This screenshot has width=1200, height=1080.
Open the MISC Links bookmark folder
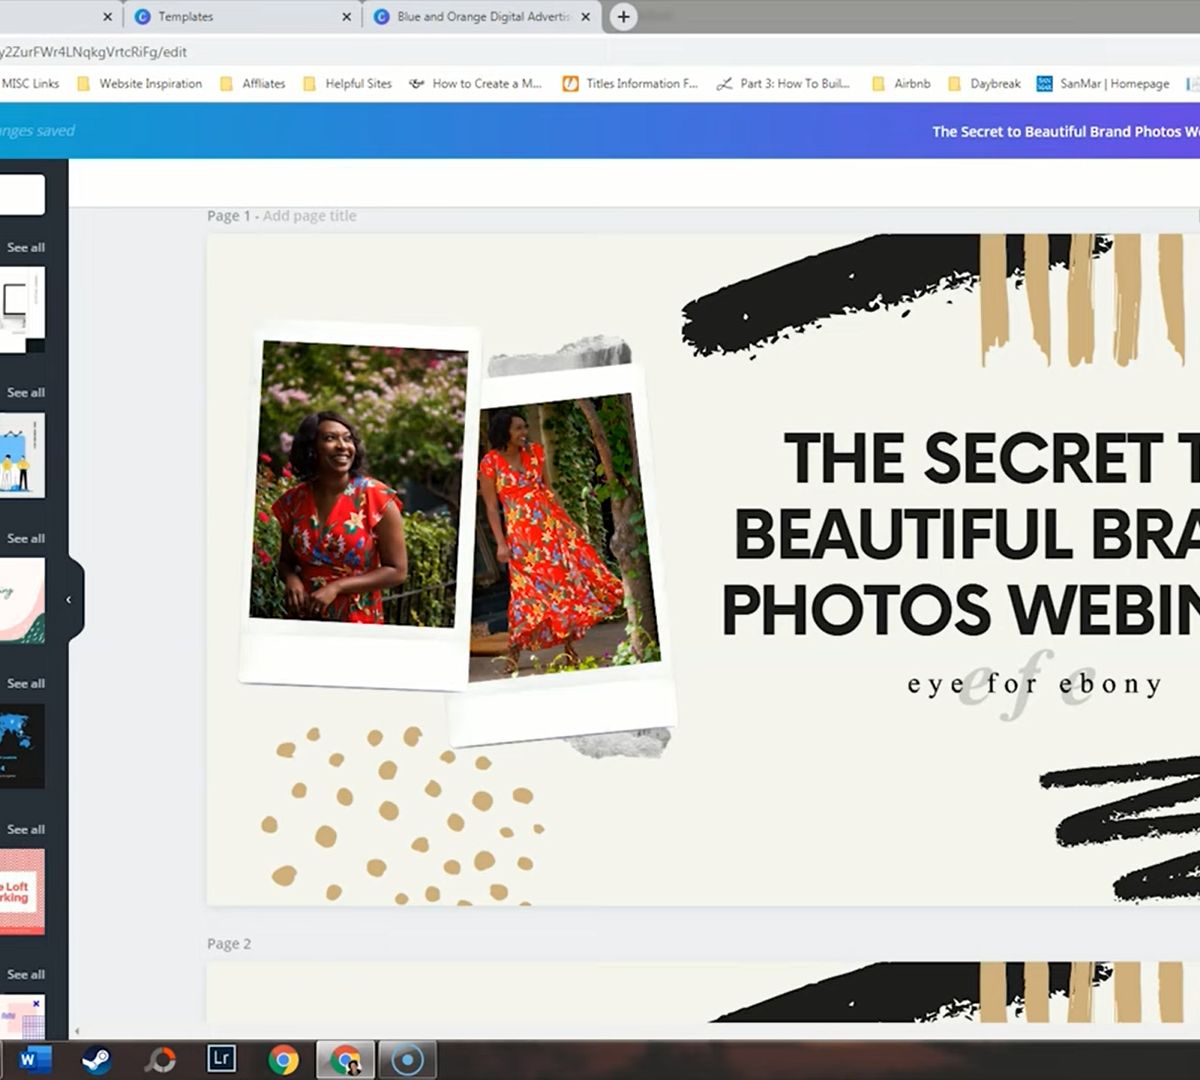pos(30,84)
